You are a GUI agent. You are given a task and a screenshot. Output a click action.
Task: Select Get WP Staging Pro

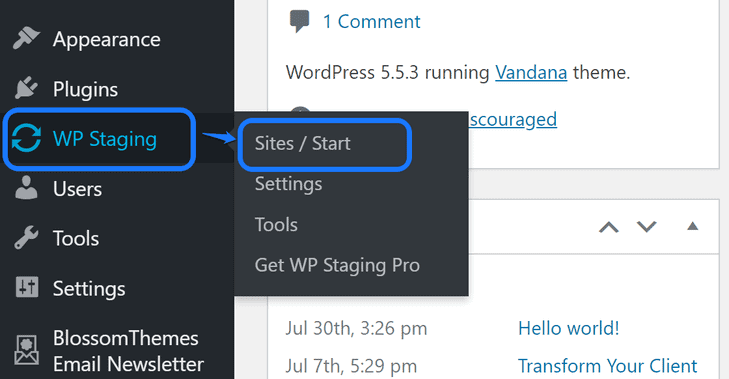[337, 265]
